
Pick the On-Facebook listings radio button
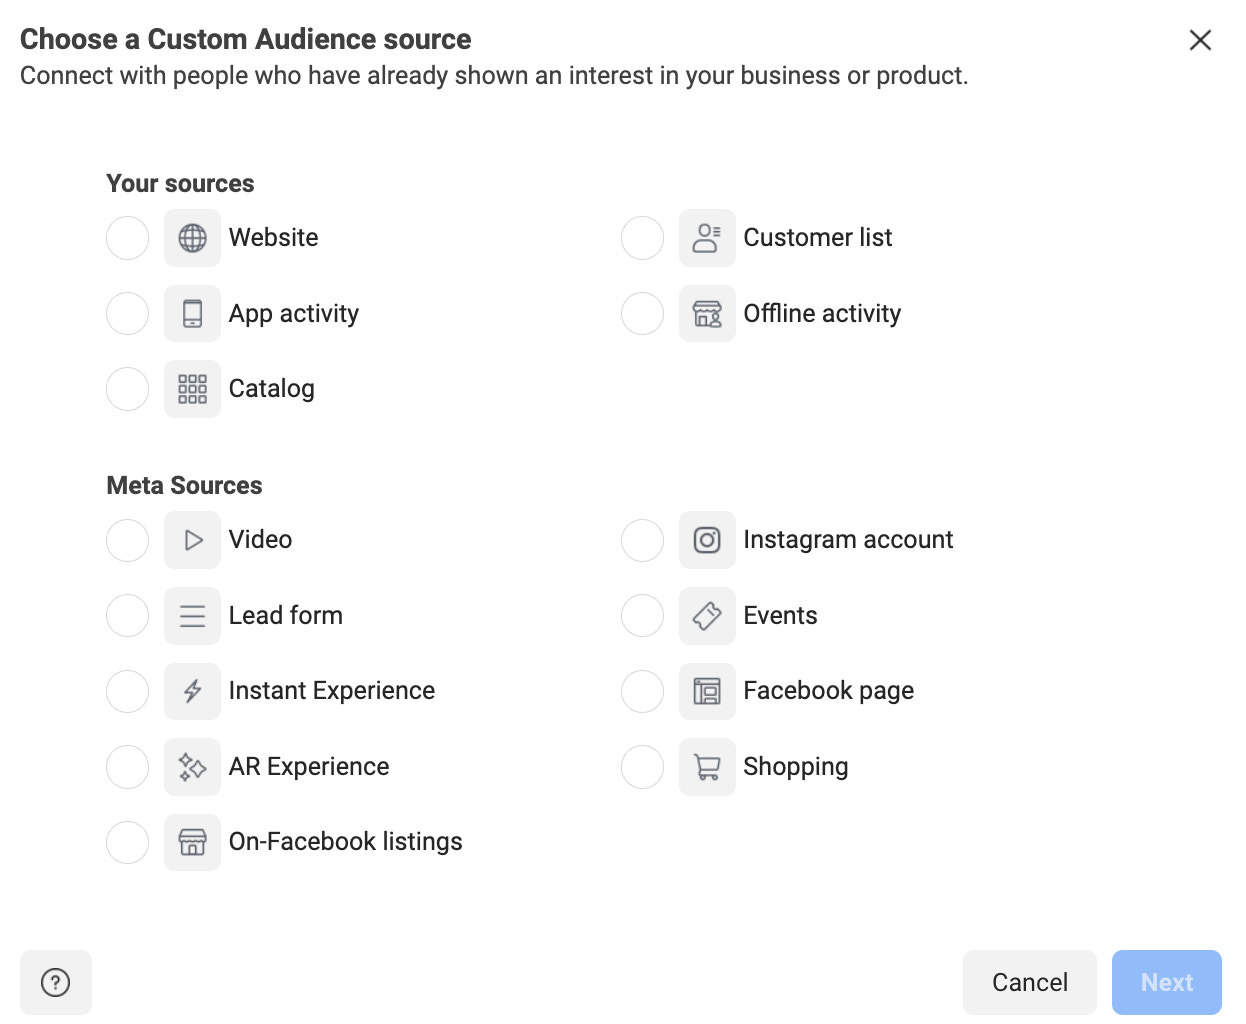point(127,842)
